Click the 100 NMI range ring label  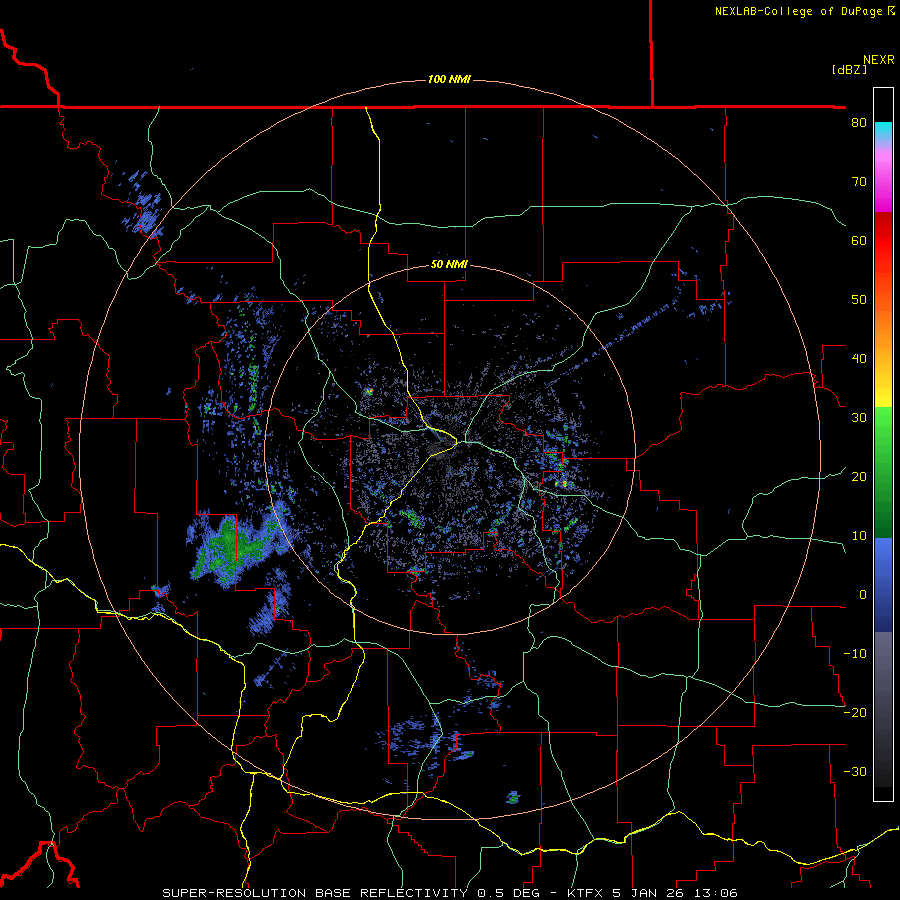coord(449,79)
